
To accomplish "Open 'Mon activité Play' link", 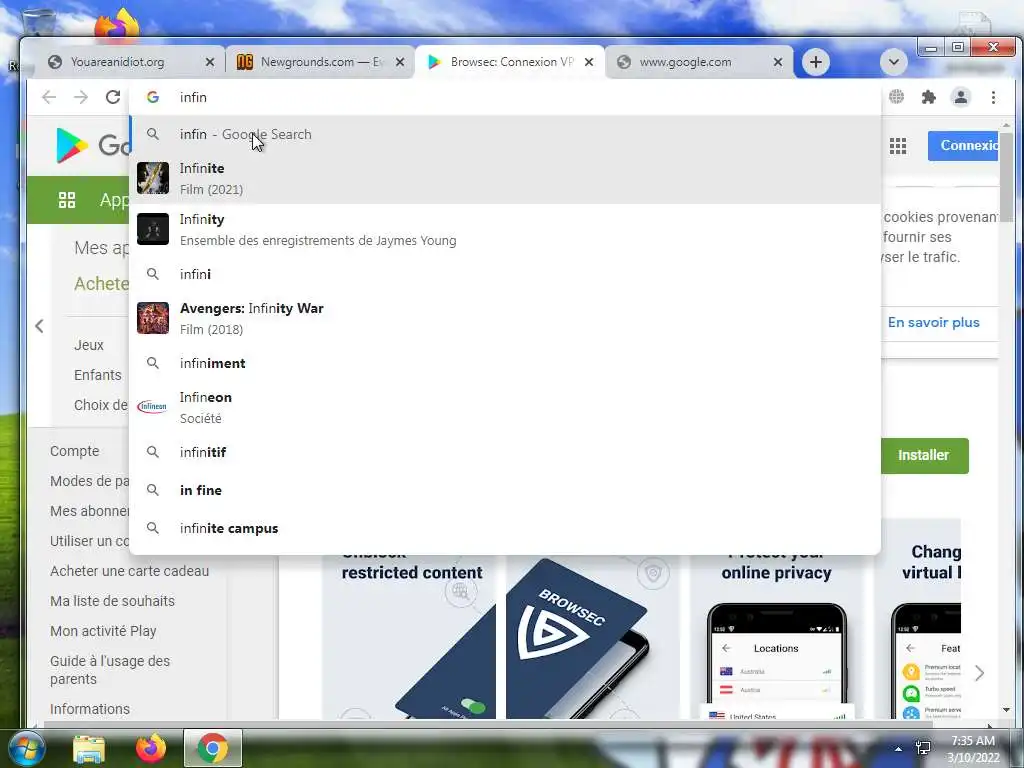I will (x=103, y=631).
